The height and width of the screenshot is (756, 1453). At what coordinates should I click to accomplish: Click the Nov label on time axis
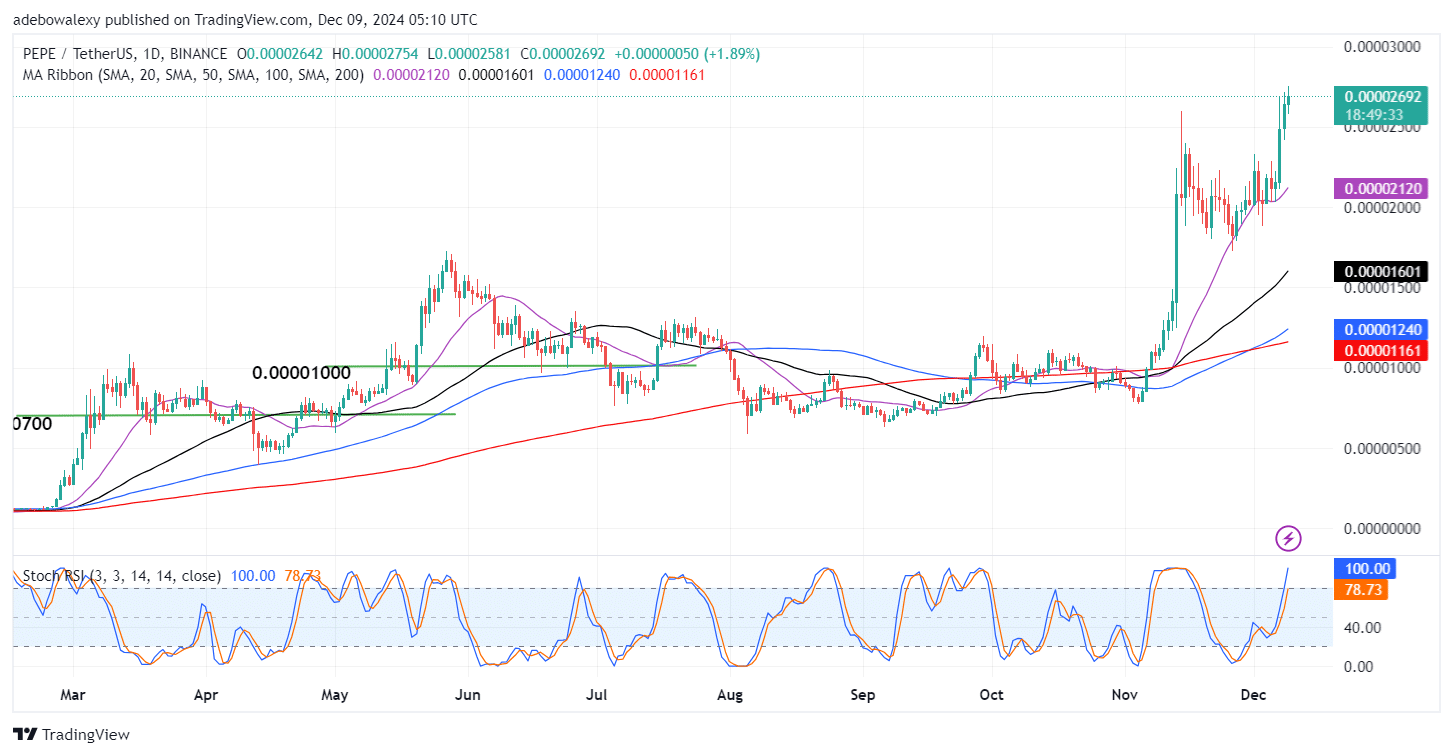pos(1125,693)
